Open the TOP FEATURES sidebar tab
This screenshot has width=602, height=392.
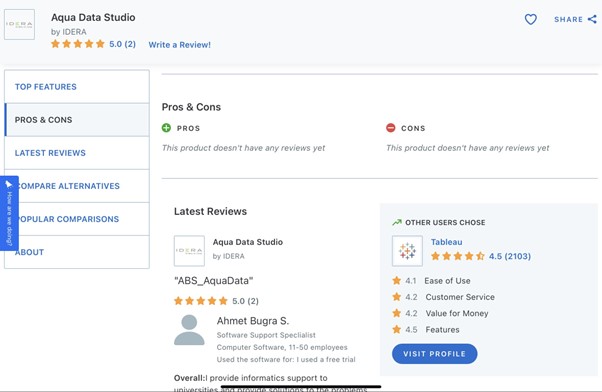point(77,86)
